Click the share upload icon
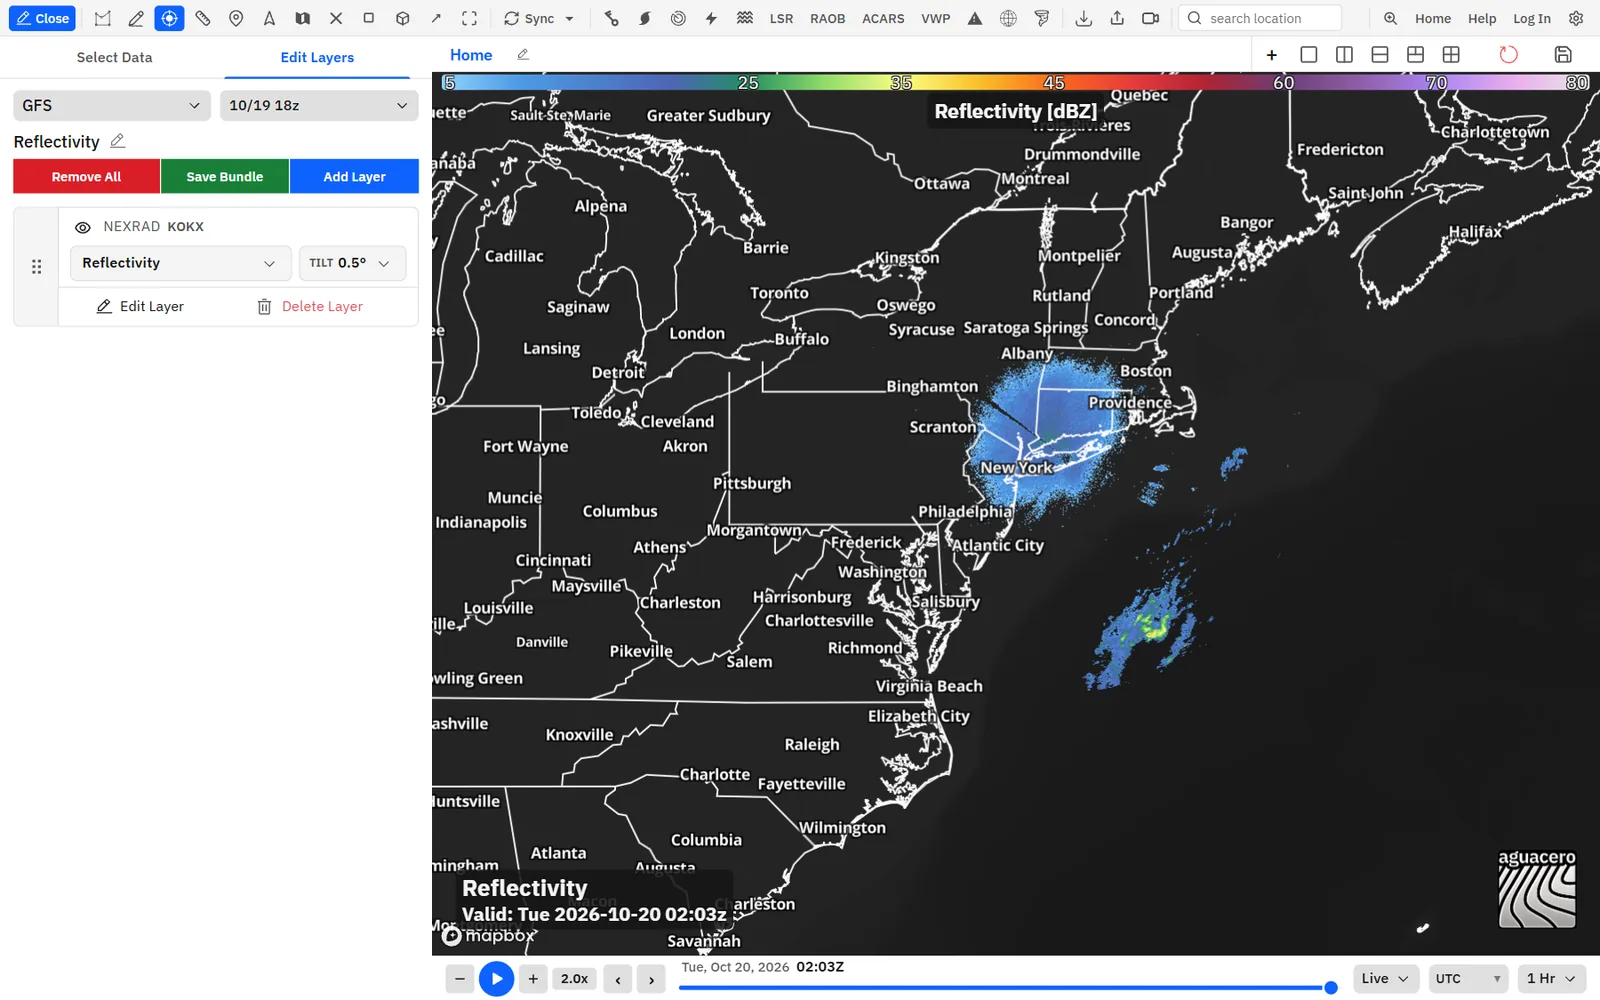The image size is (1600, 1000). 1117,18
